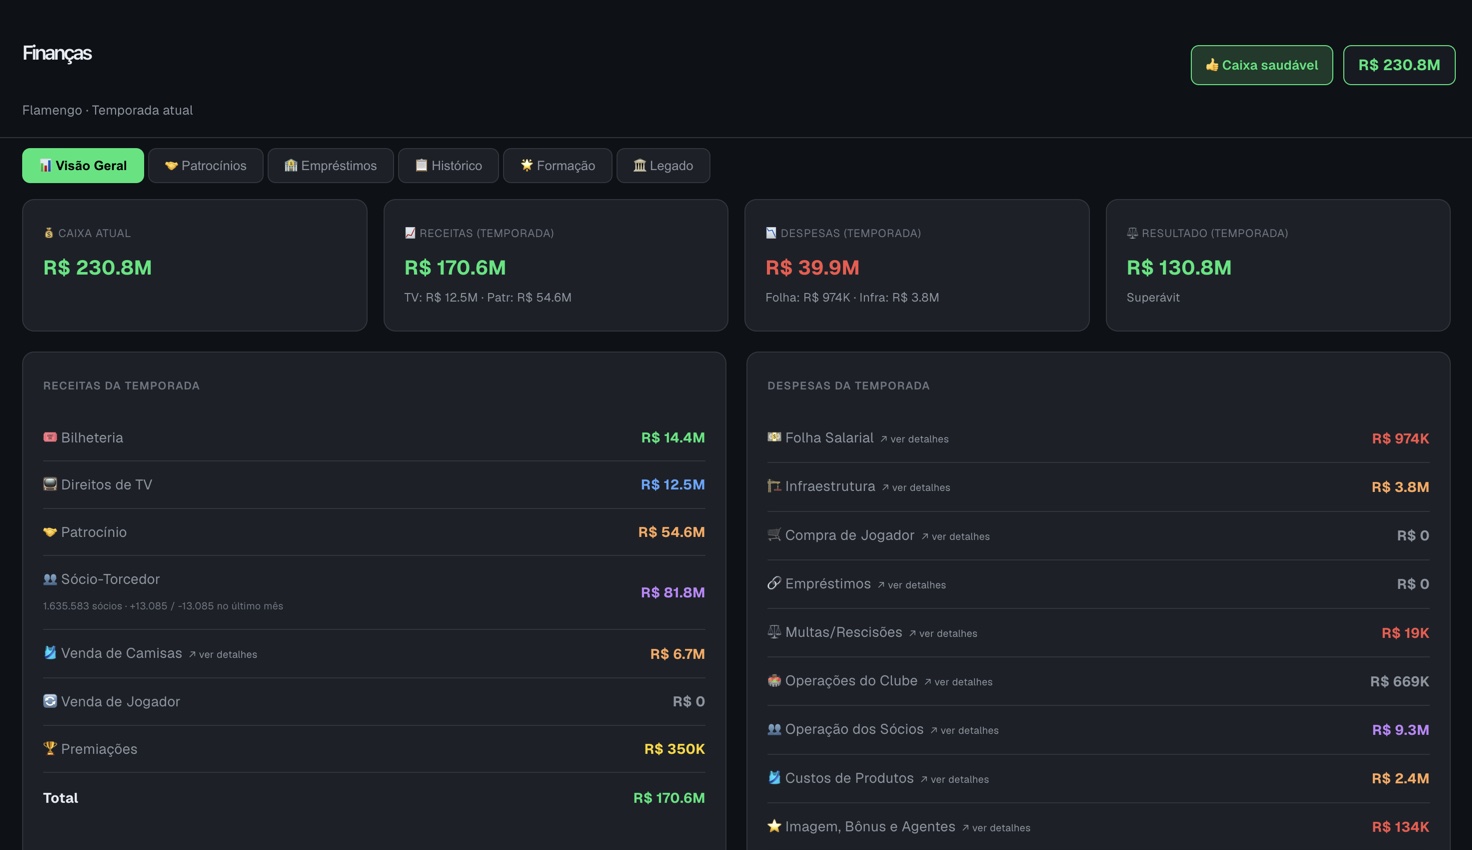
Task: Click the TV icon beside Direitos de TV
Action: point(50,484)
